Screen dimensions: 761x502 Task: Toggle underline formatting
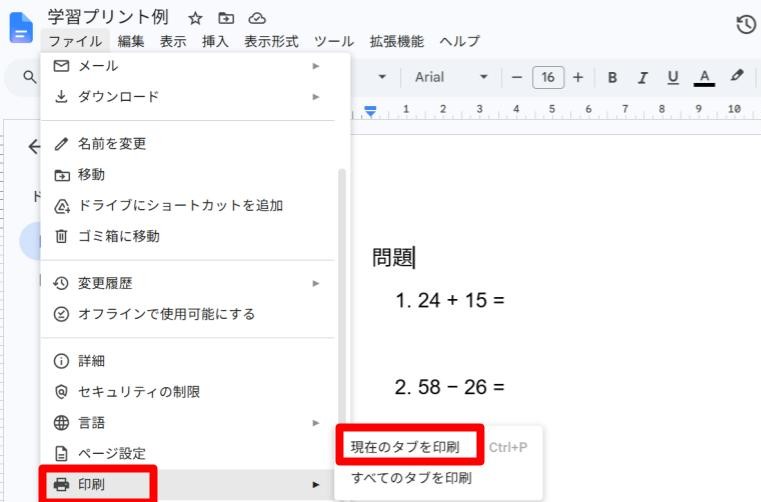click(673, 77)
